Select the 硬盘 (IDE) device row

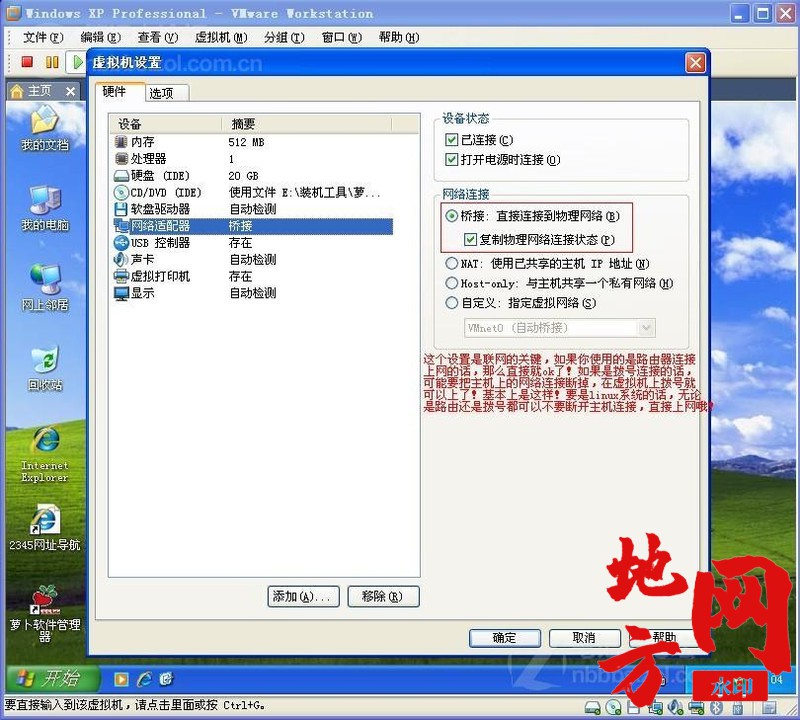253,176
